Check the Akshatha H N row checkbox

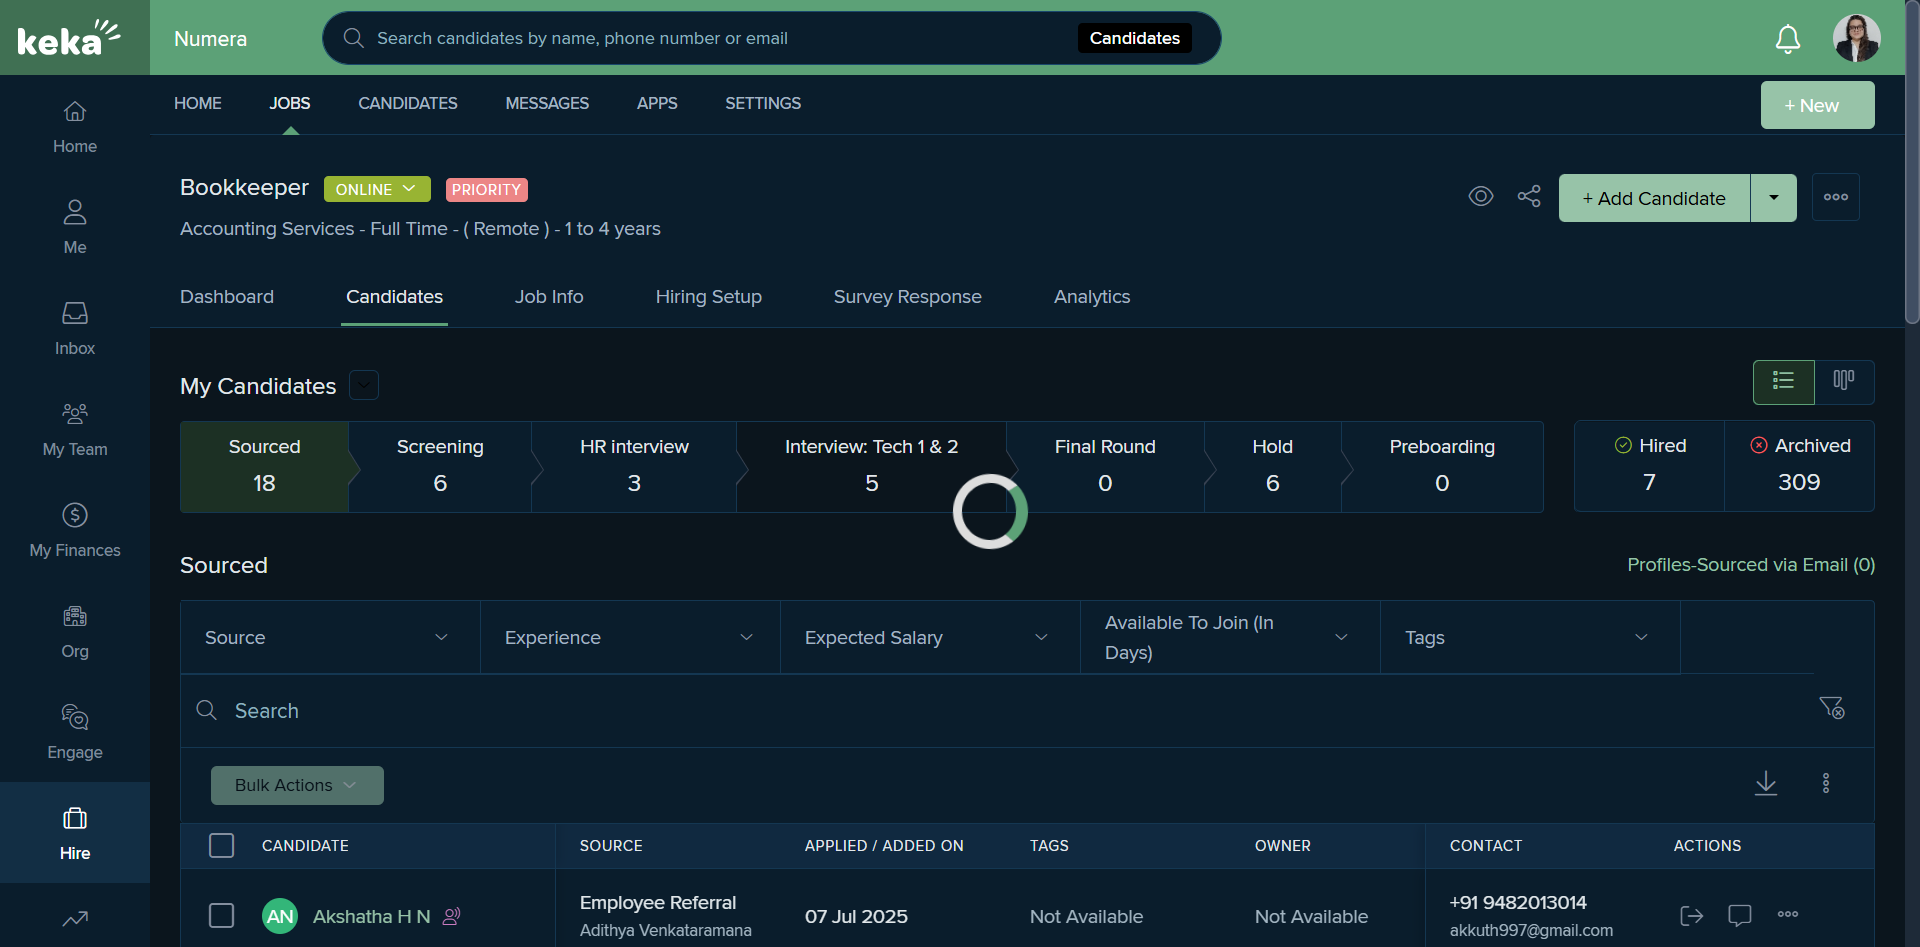[221, 915]
